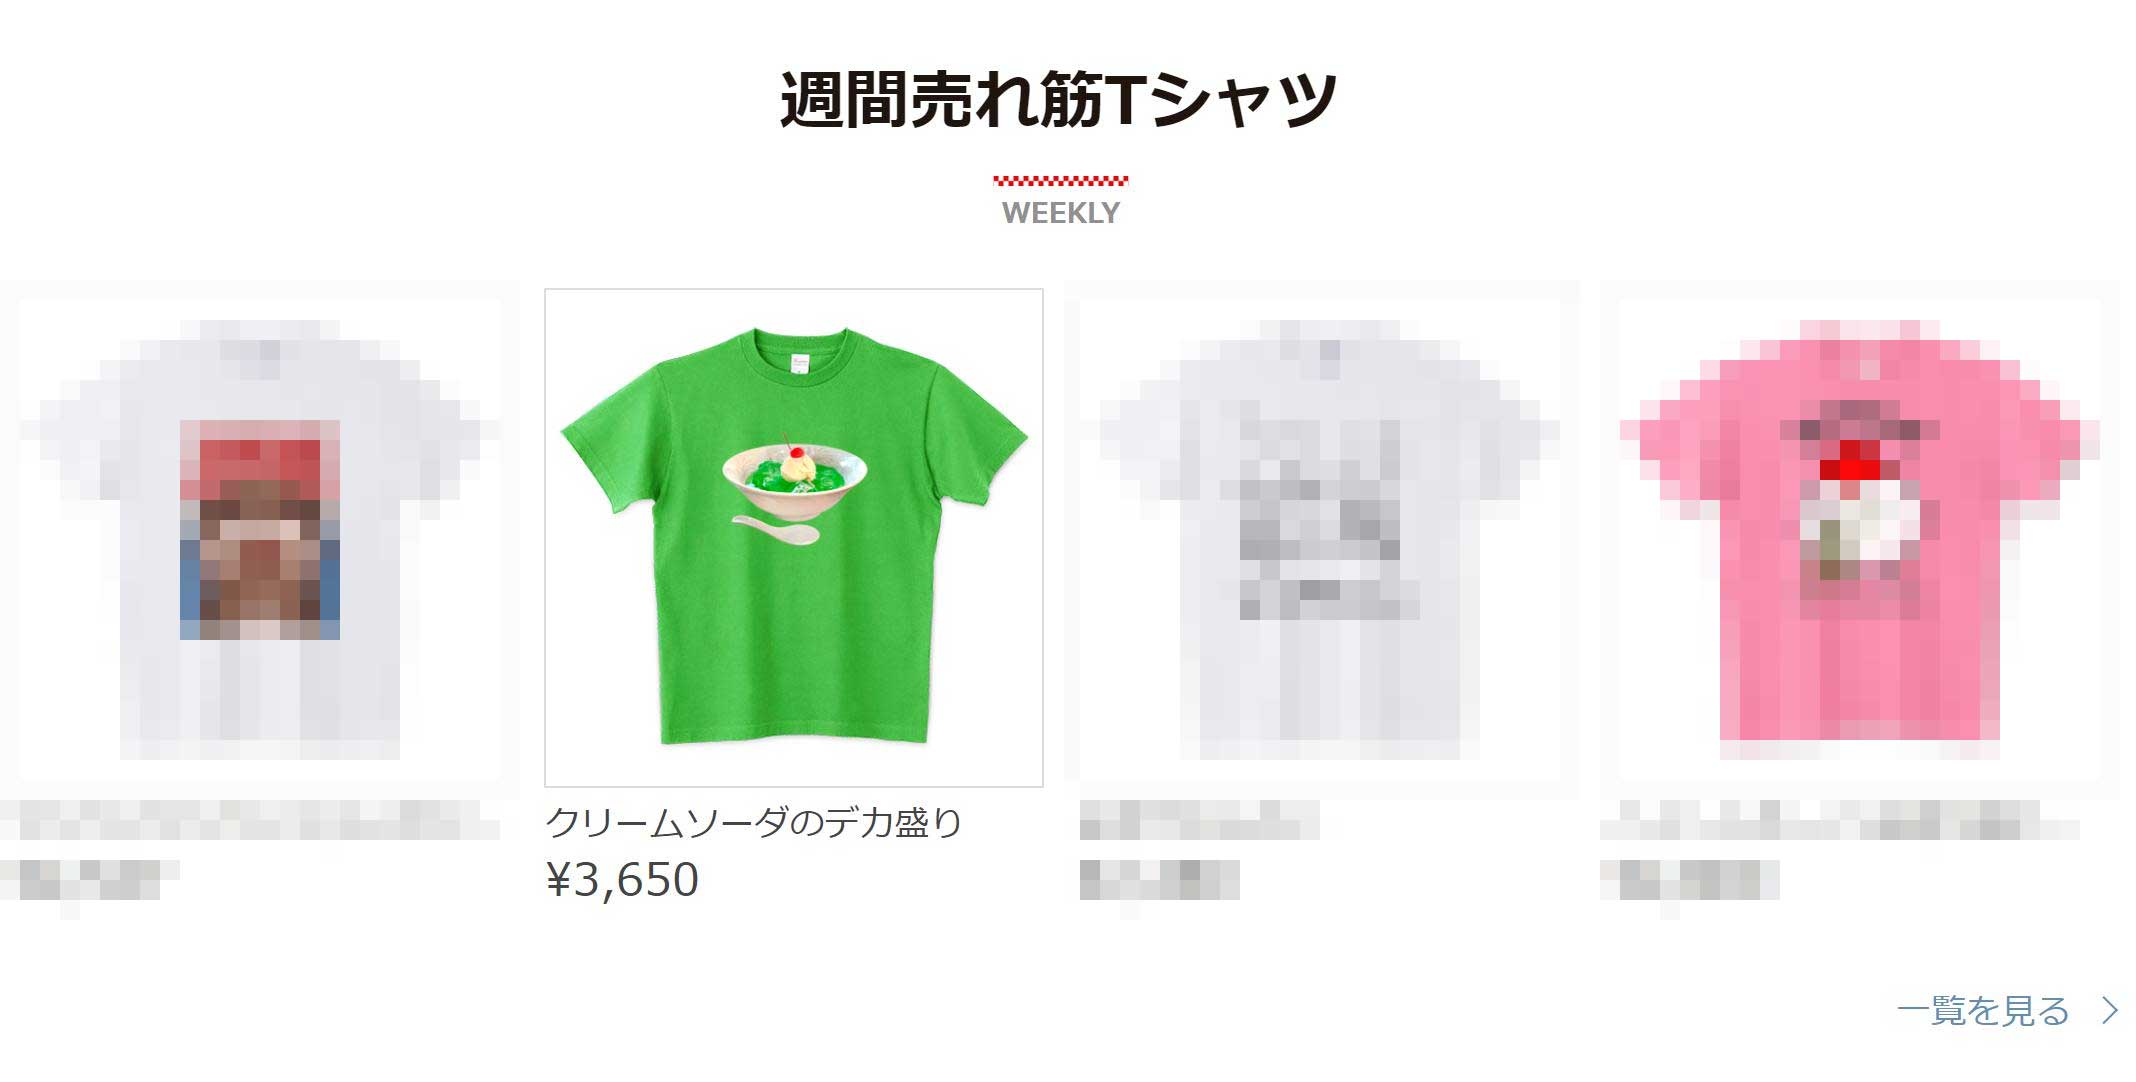Select the ¥3,650 price text
Image resolution: width=2136 pixels, height=1082 pixels.
(x=622, y=880)
